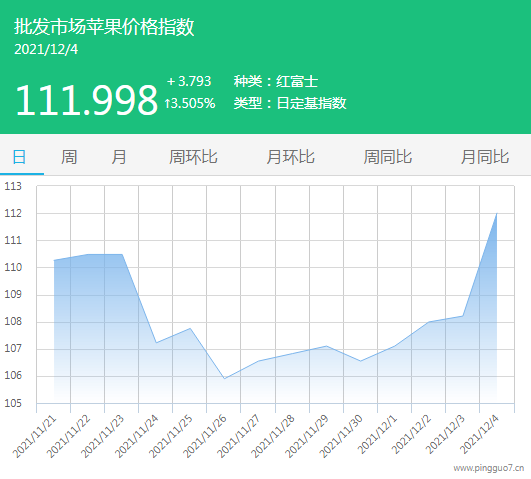The image size is (531, 479).
Task: Click the 111.998 index value
Action: point(87,100)
